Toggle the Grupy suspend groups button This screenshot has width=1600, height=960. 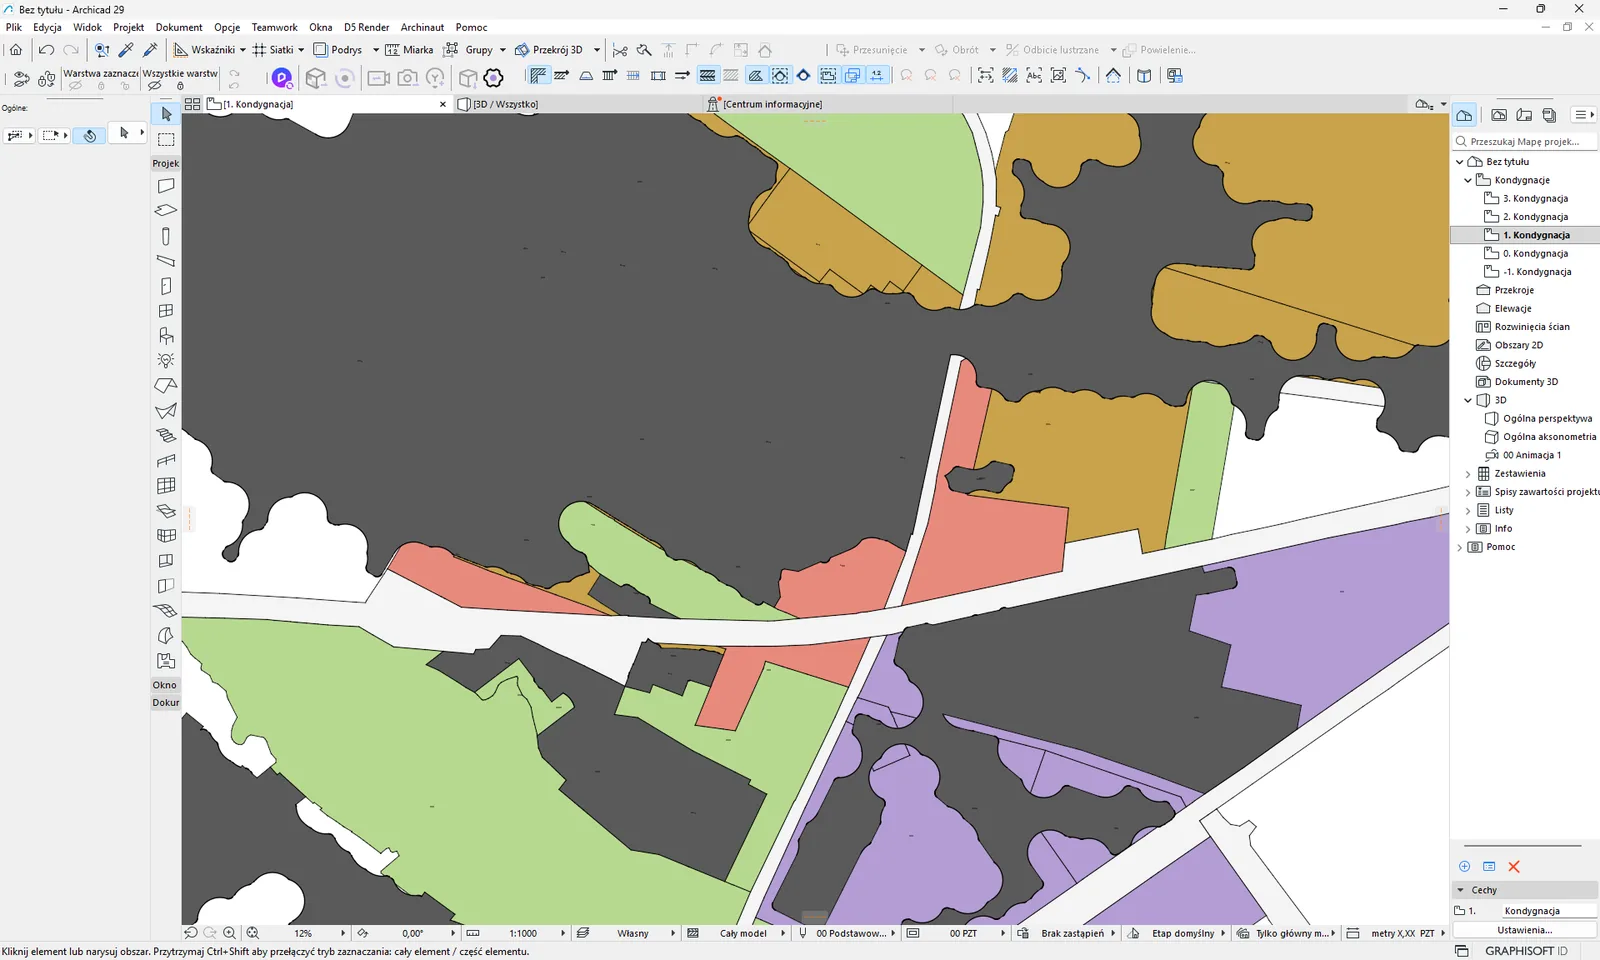[469, 49]
